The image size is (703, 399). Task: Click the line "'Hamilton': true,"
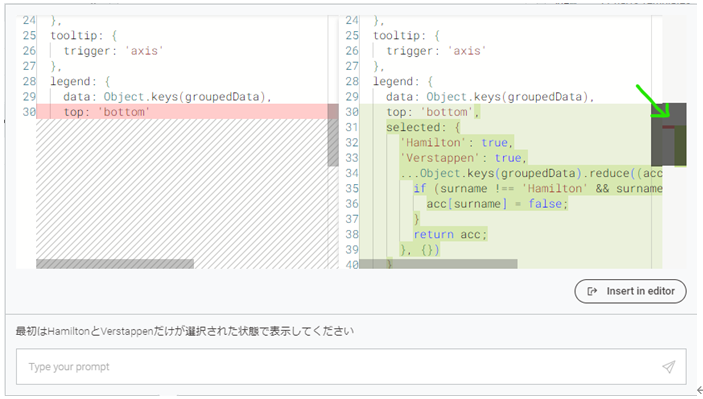(x=456, y=143)
